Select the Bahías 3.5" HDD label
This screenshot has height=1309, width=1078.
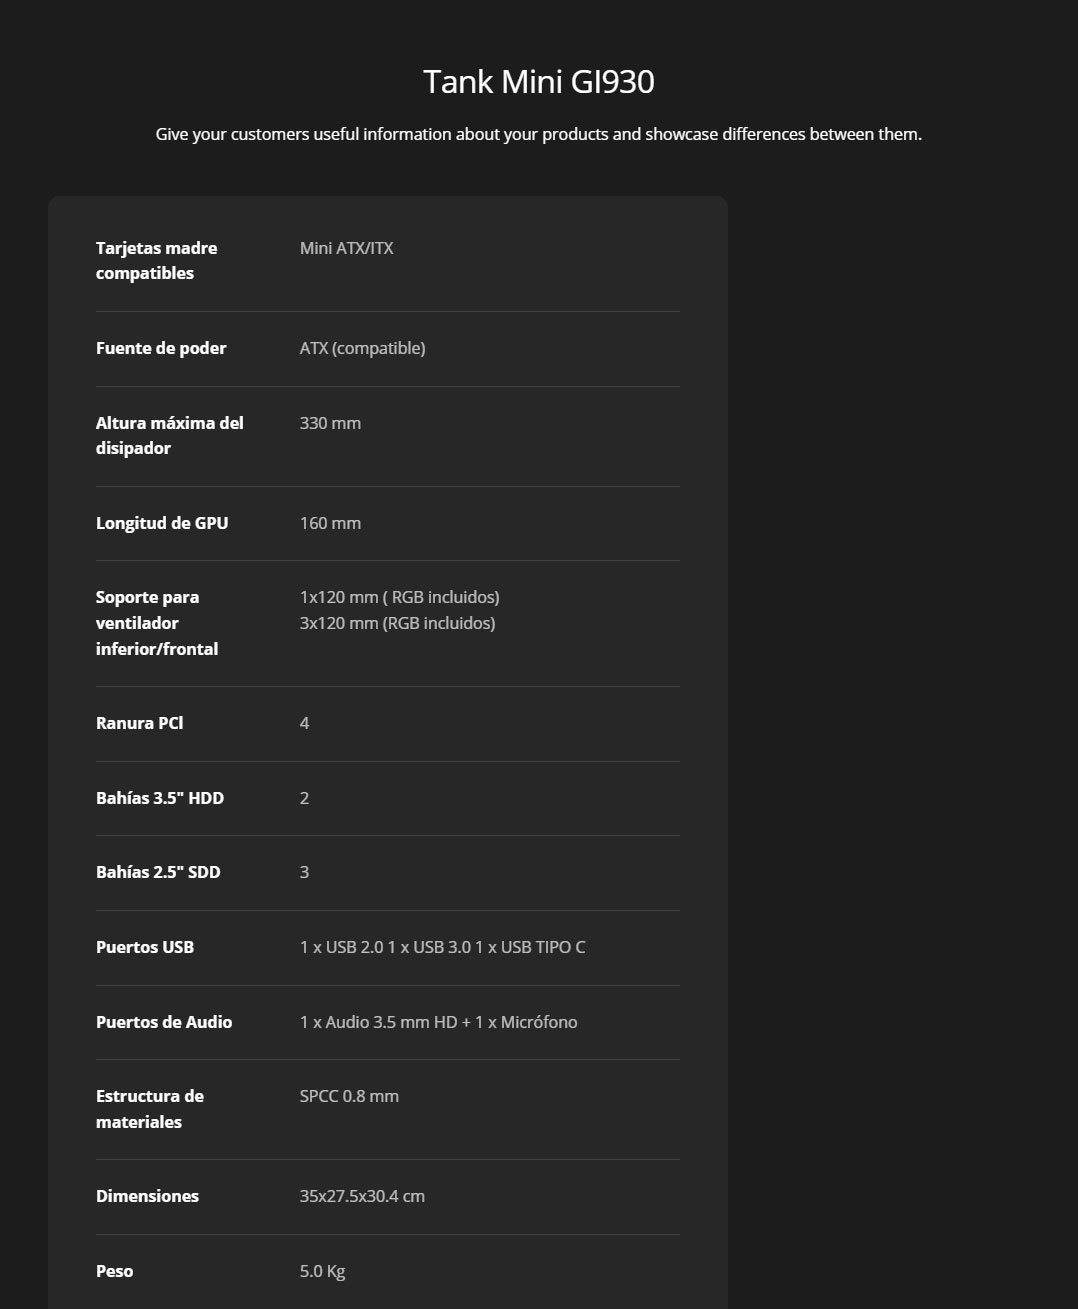coord(160,798)
